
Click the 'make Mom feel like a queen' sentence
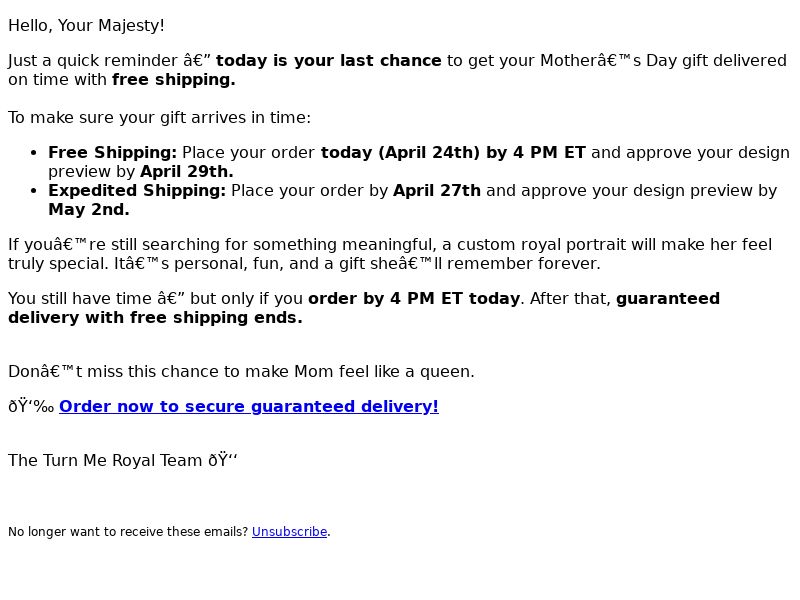[x=241, y=371]
